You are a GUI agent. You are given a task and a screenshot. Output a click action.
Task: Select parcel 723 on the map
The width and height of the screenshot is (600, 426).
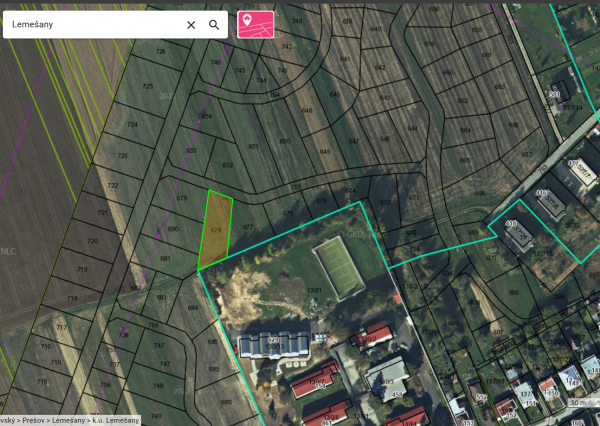[122, 155]
